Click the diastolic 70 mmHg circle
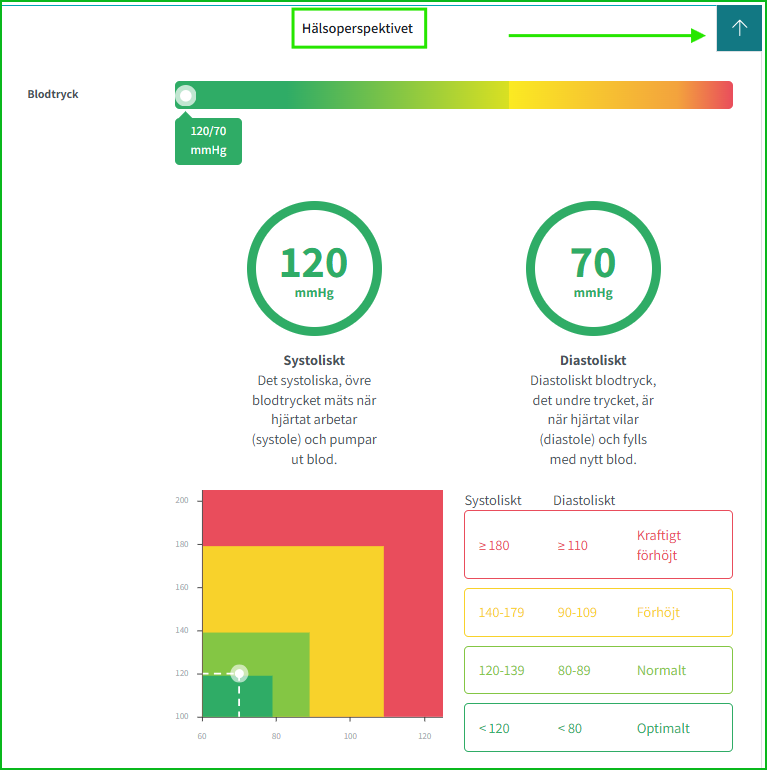The height and width of the screenshot is (770, 767). pyautogui.click(x=593, y=269)
